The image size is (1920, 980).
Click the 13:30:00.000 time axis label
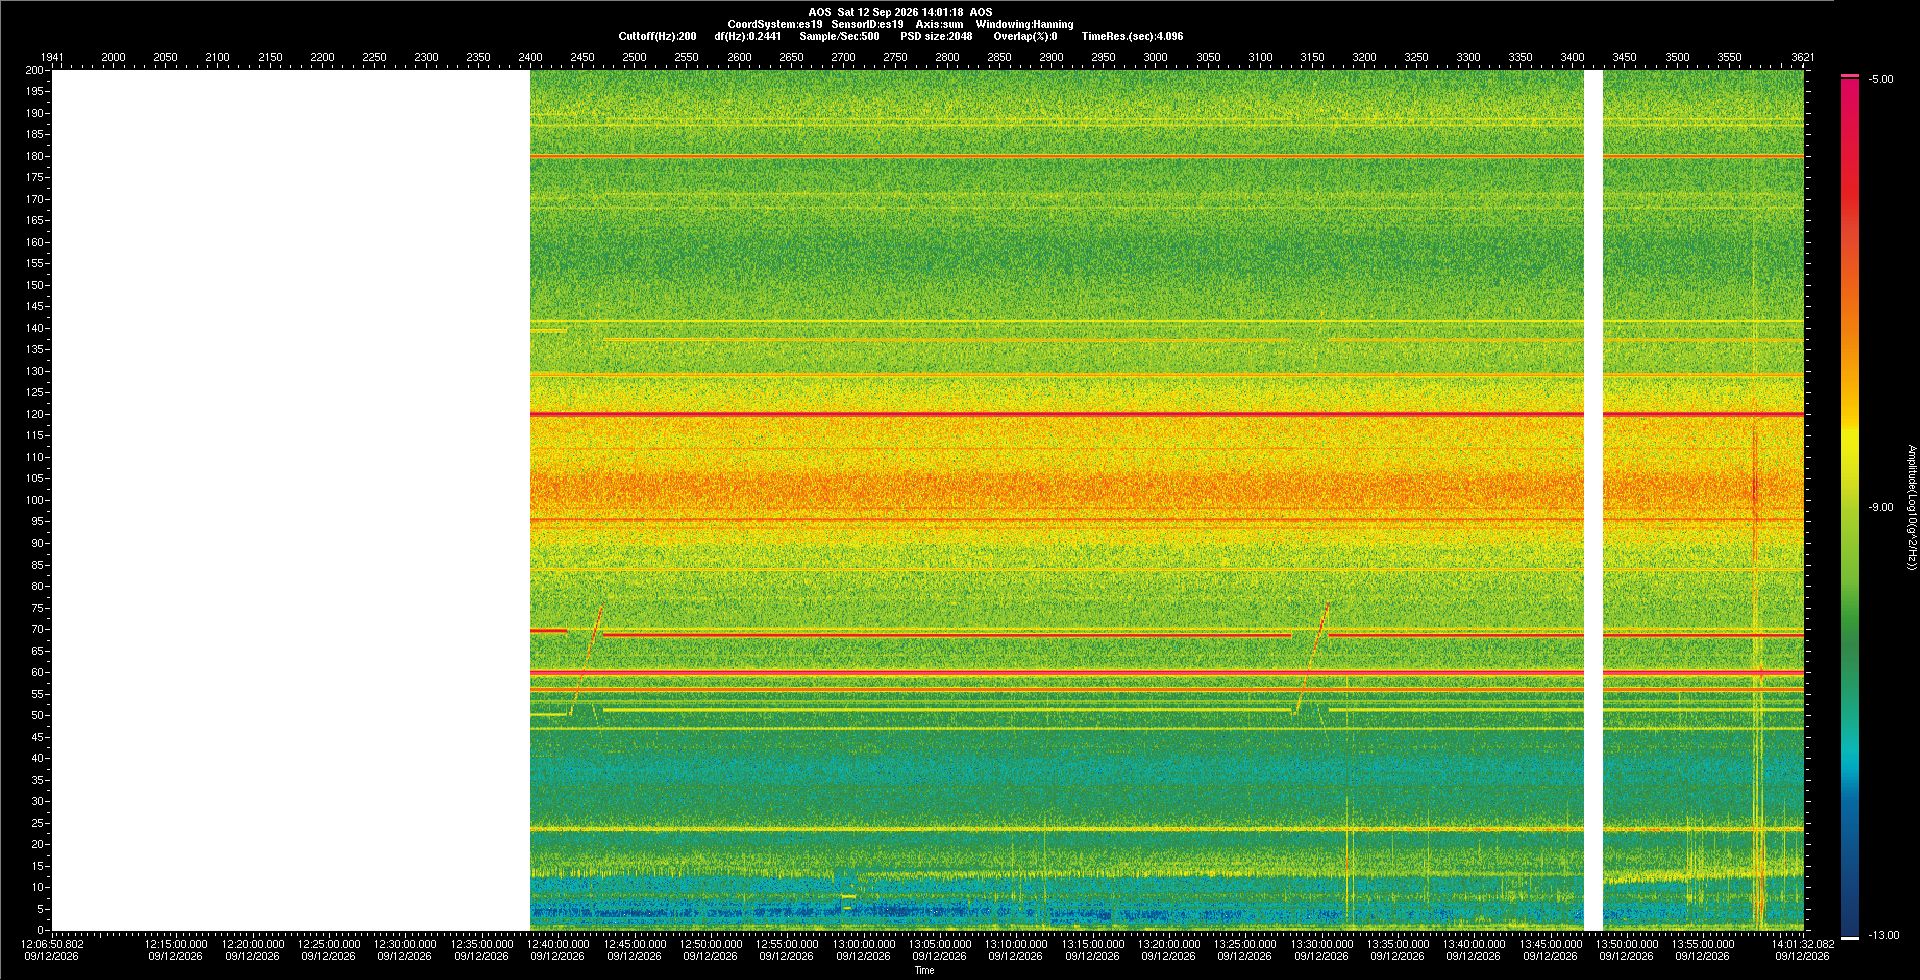(x=1322, y=944)
